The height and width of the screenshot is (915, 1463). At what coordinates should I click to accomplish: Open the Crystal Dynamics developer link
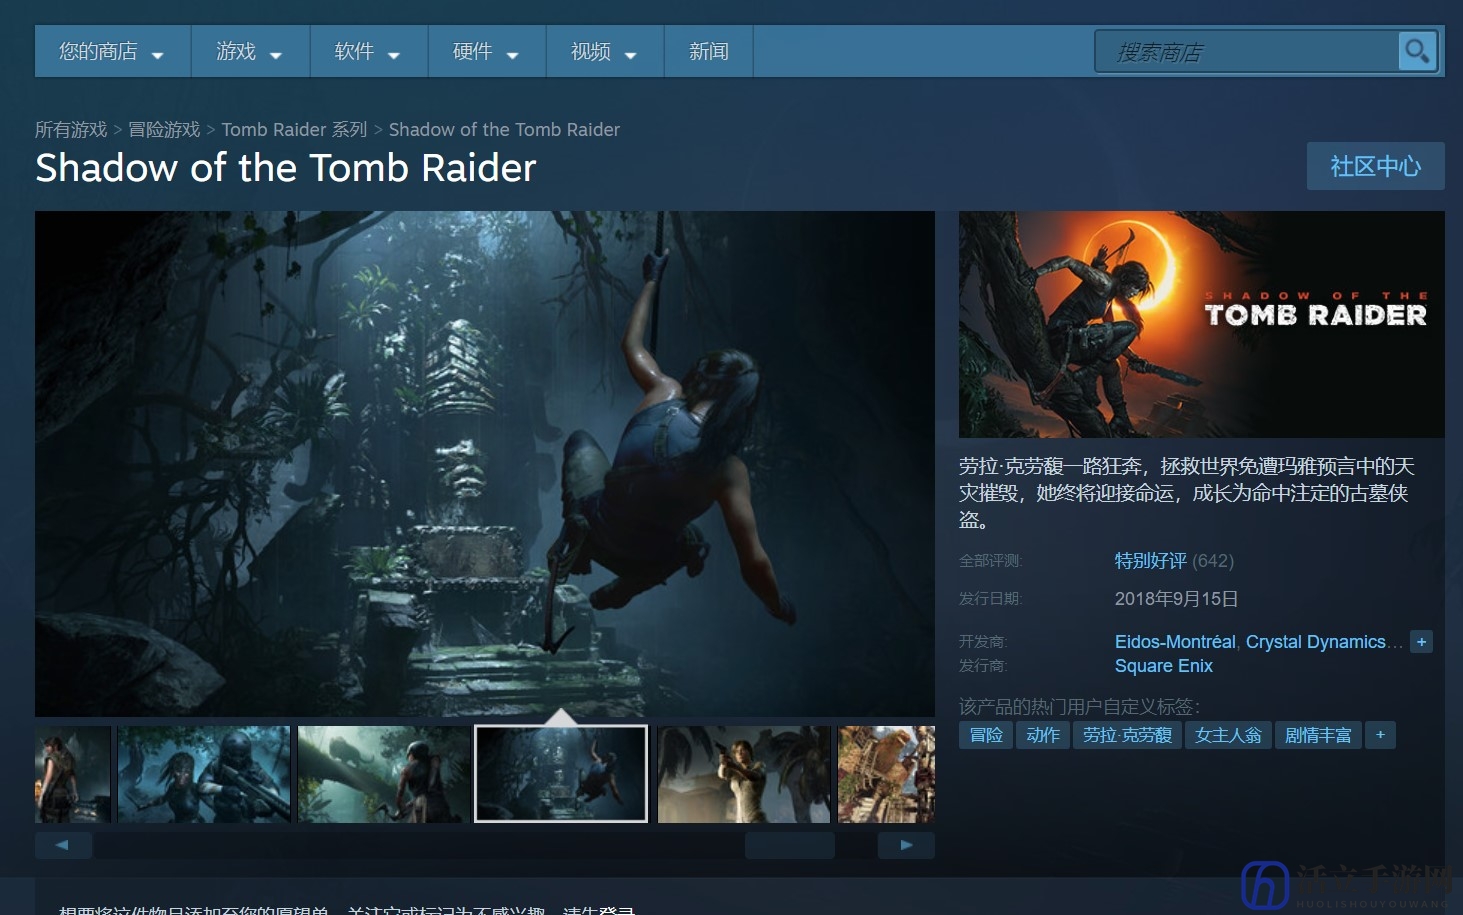click(x=1316, y=642)
